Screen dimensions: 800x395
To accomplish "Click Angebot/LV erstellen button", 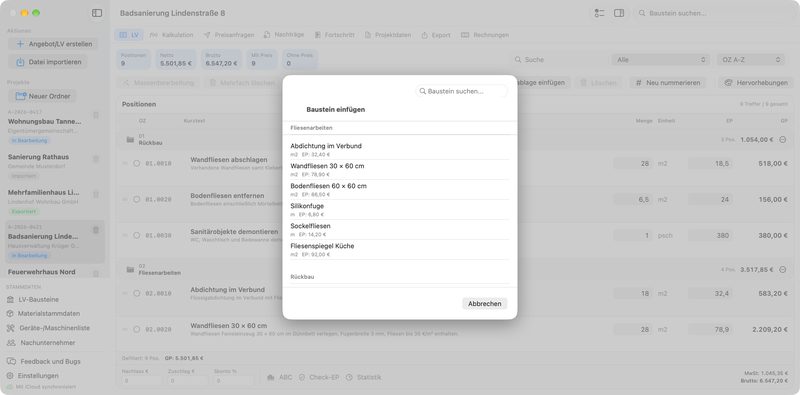I will pyautogui.click(x=53, y=44).
